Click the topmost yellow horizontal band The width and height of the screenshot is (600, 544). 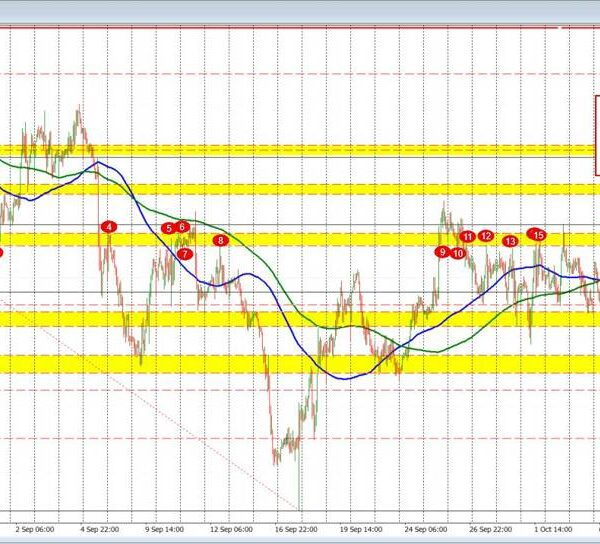click(x=300, y=151)
